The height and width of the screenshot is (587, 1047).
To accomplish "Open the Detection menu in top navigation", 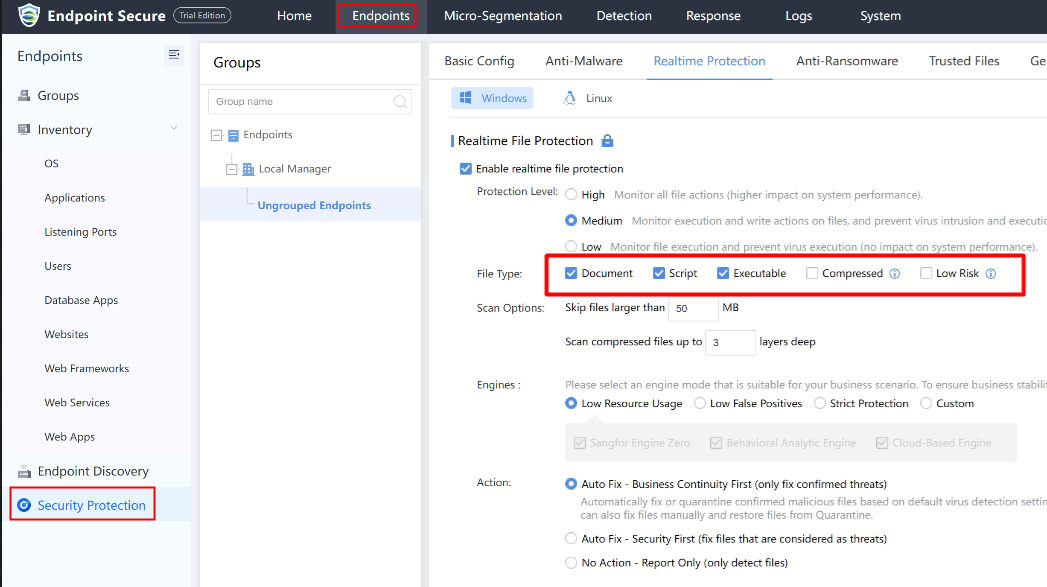I will [x=623, y=16].
